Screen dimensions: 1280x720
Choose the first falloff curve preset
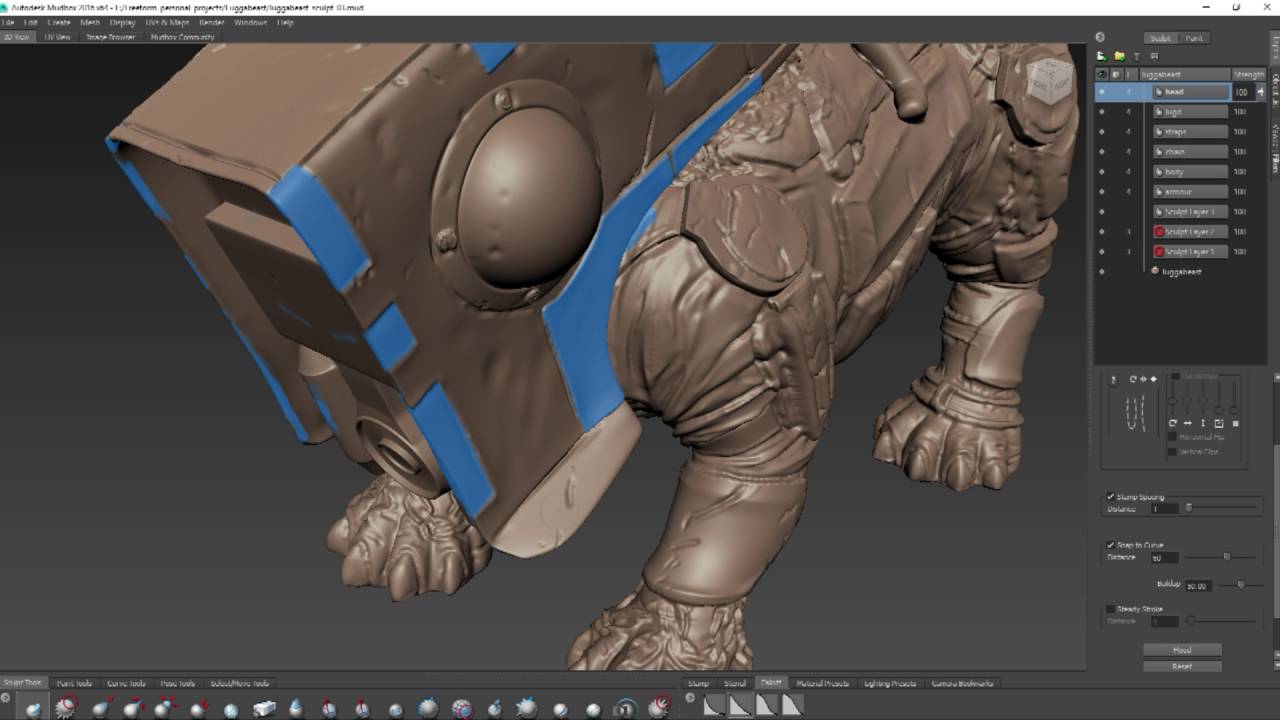(x=714, y=706)
